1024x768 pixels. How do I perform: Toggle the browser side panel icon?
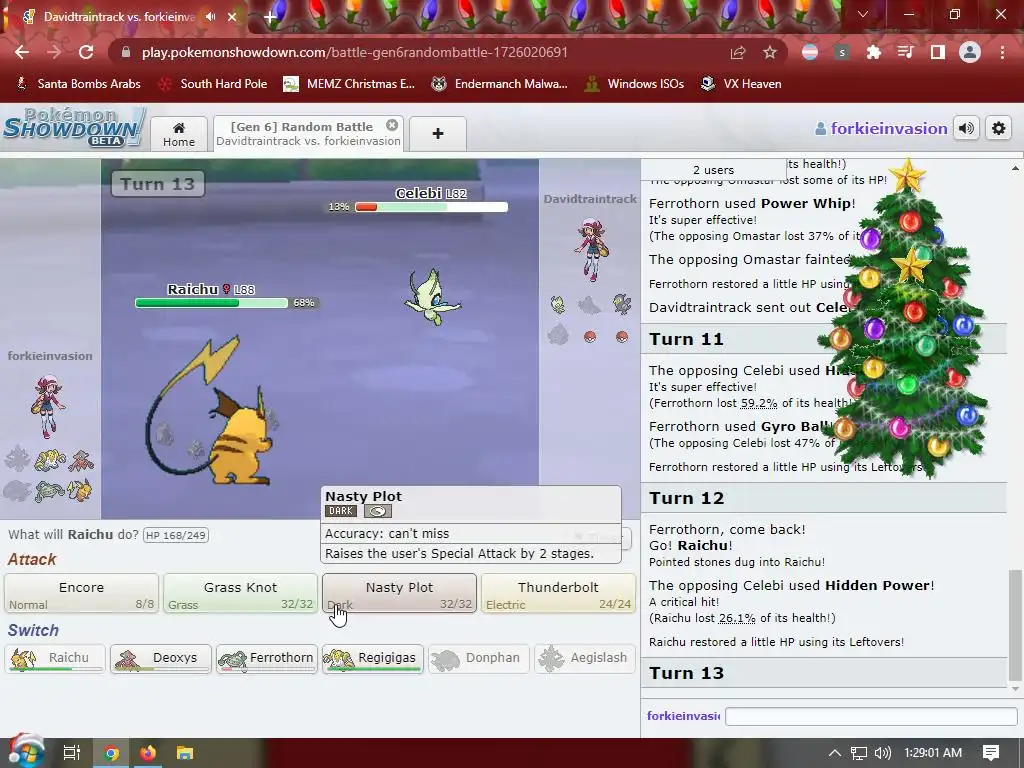pos(938,52)
